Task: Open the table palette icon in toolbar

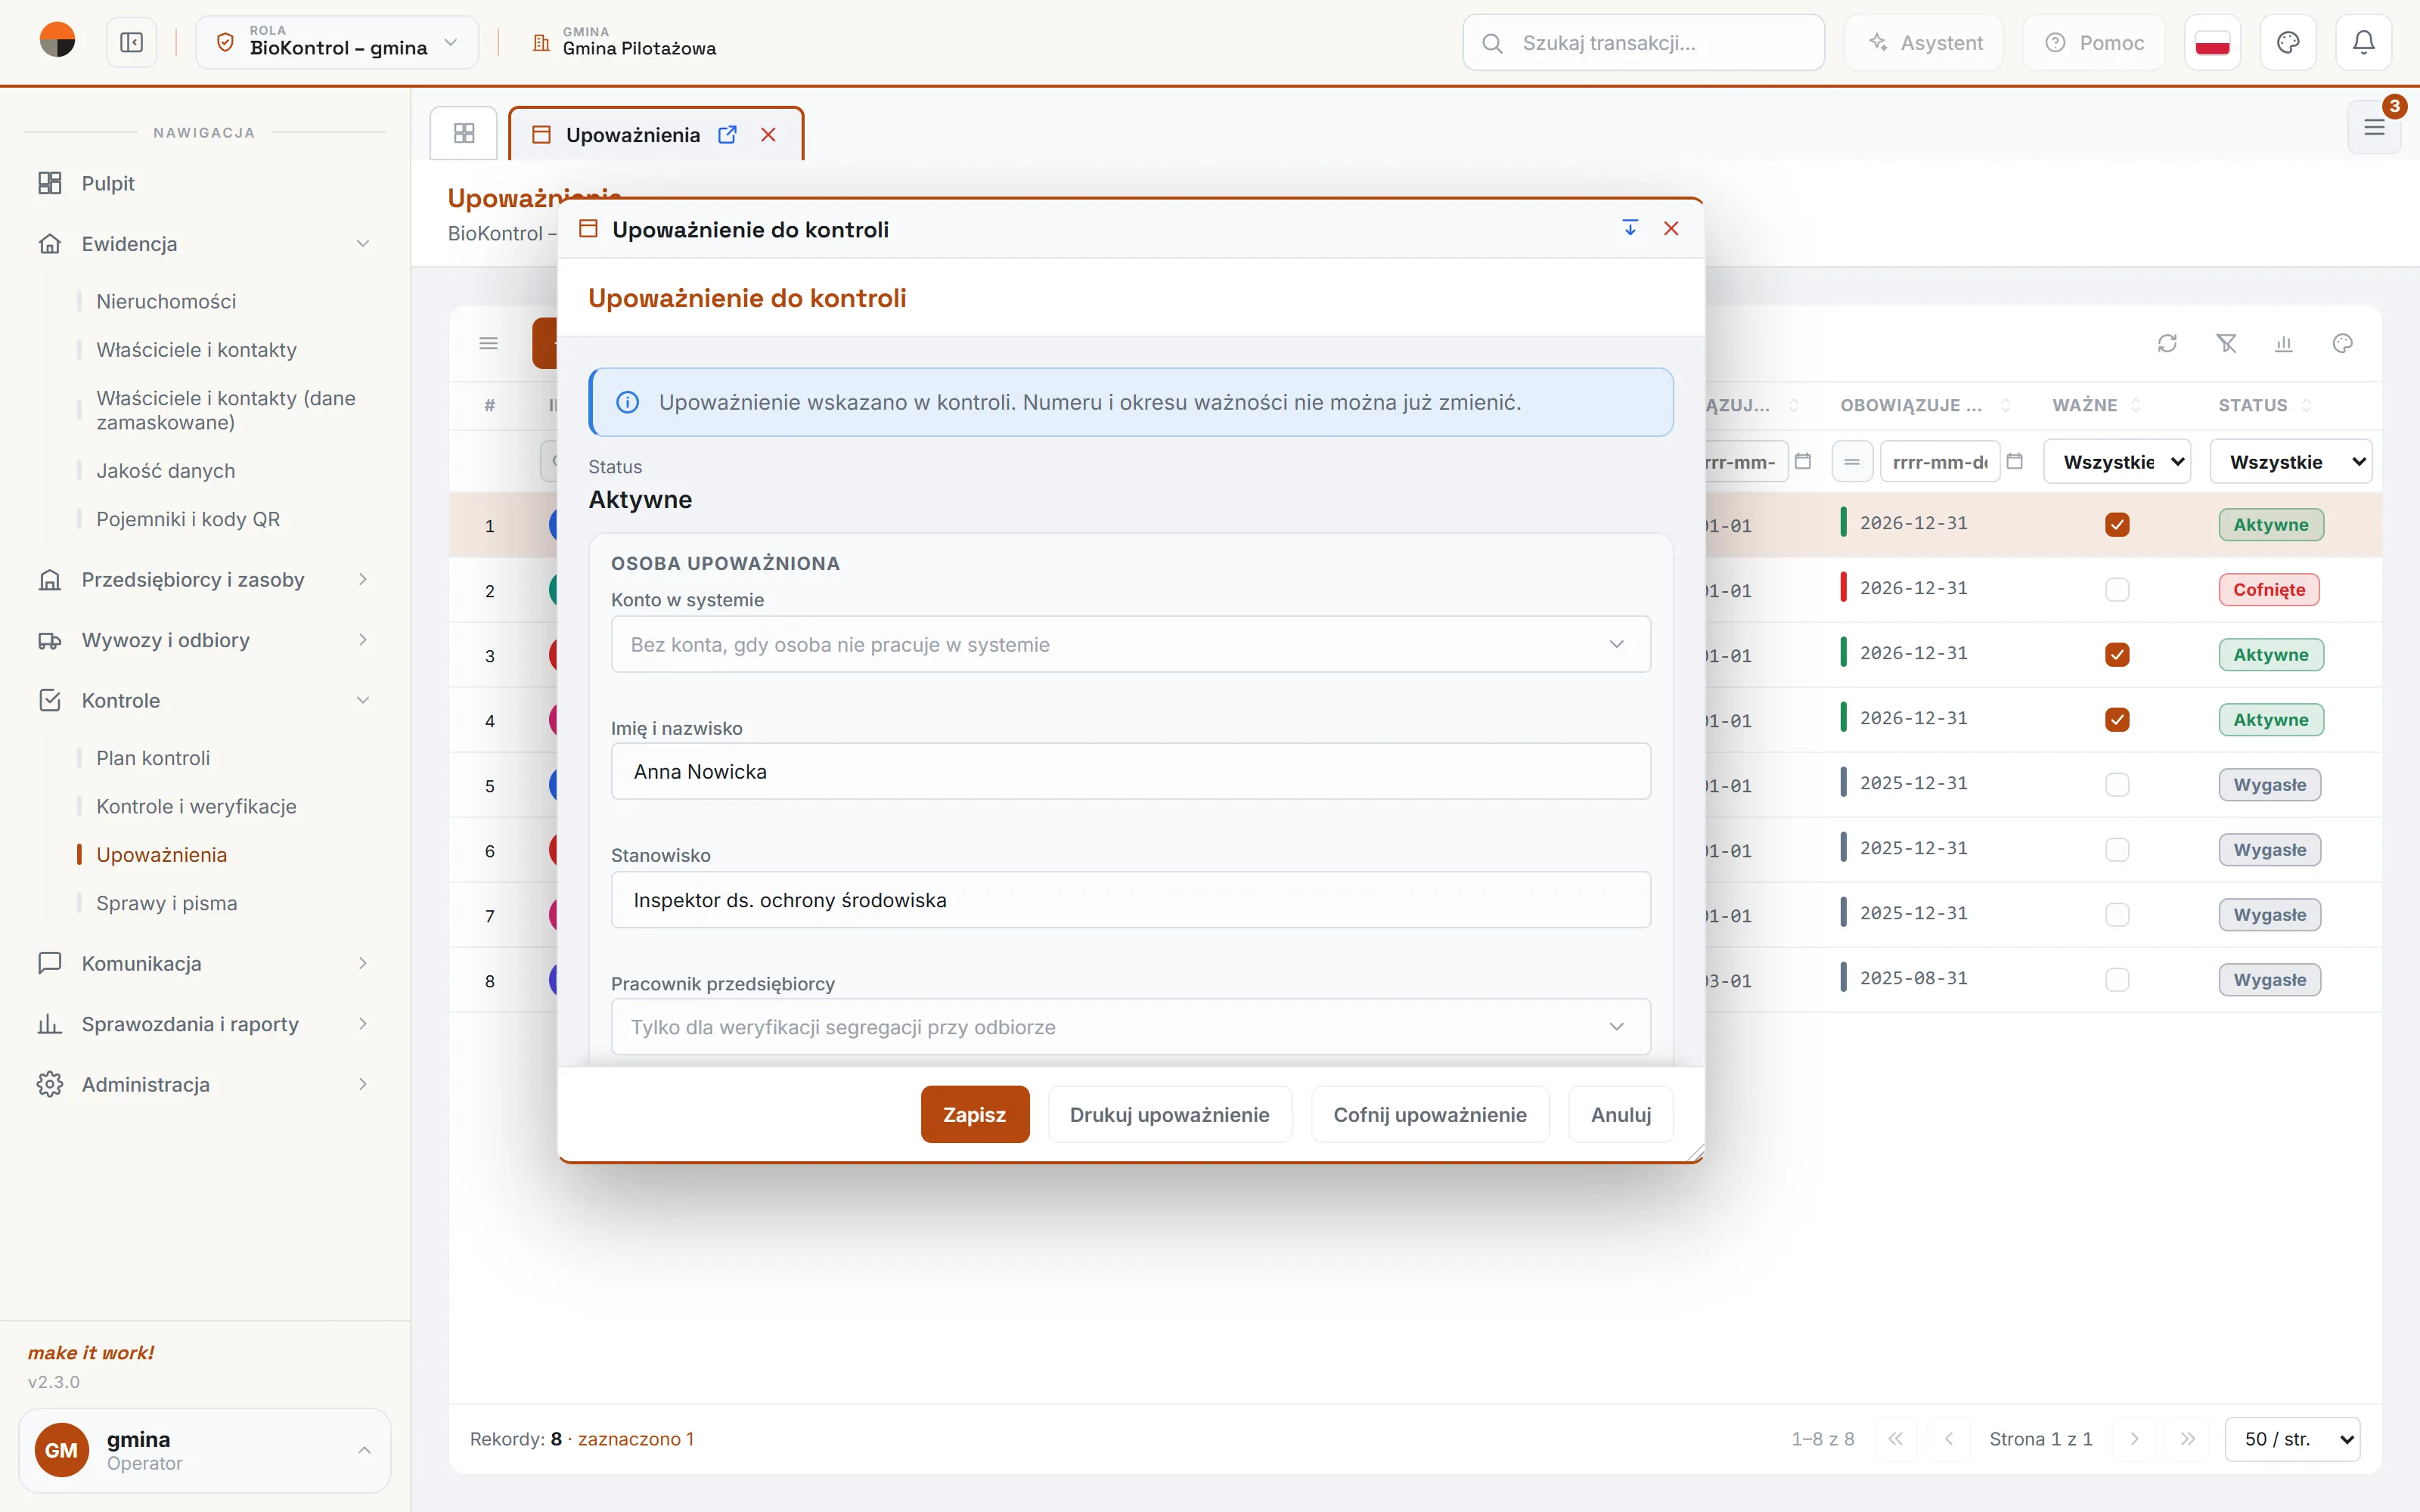Action: 2342,343
